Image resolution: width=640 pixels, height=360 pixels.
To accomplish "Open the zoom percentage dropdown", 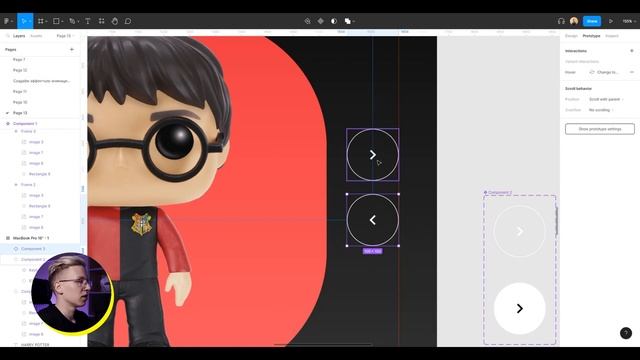I will click(629, 21).
